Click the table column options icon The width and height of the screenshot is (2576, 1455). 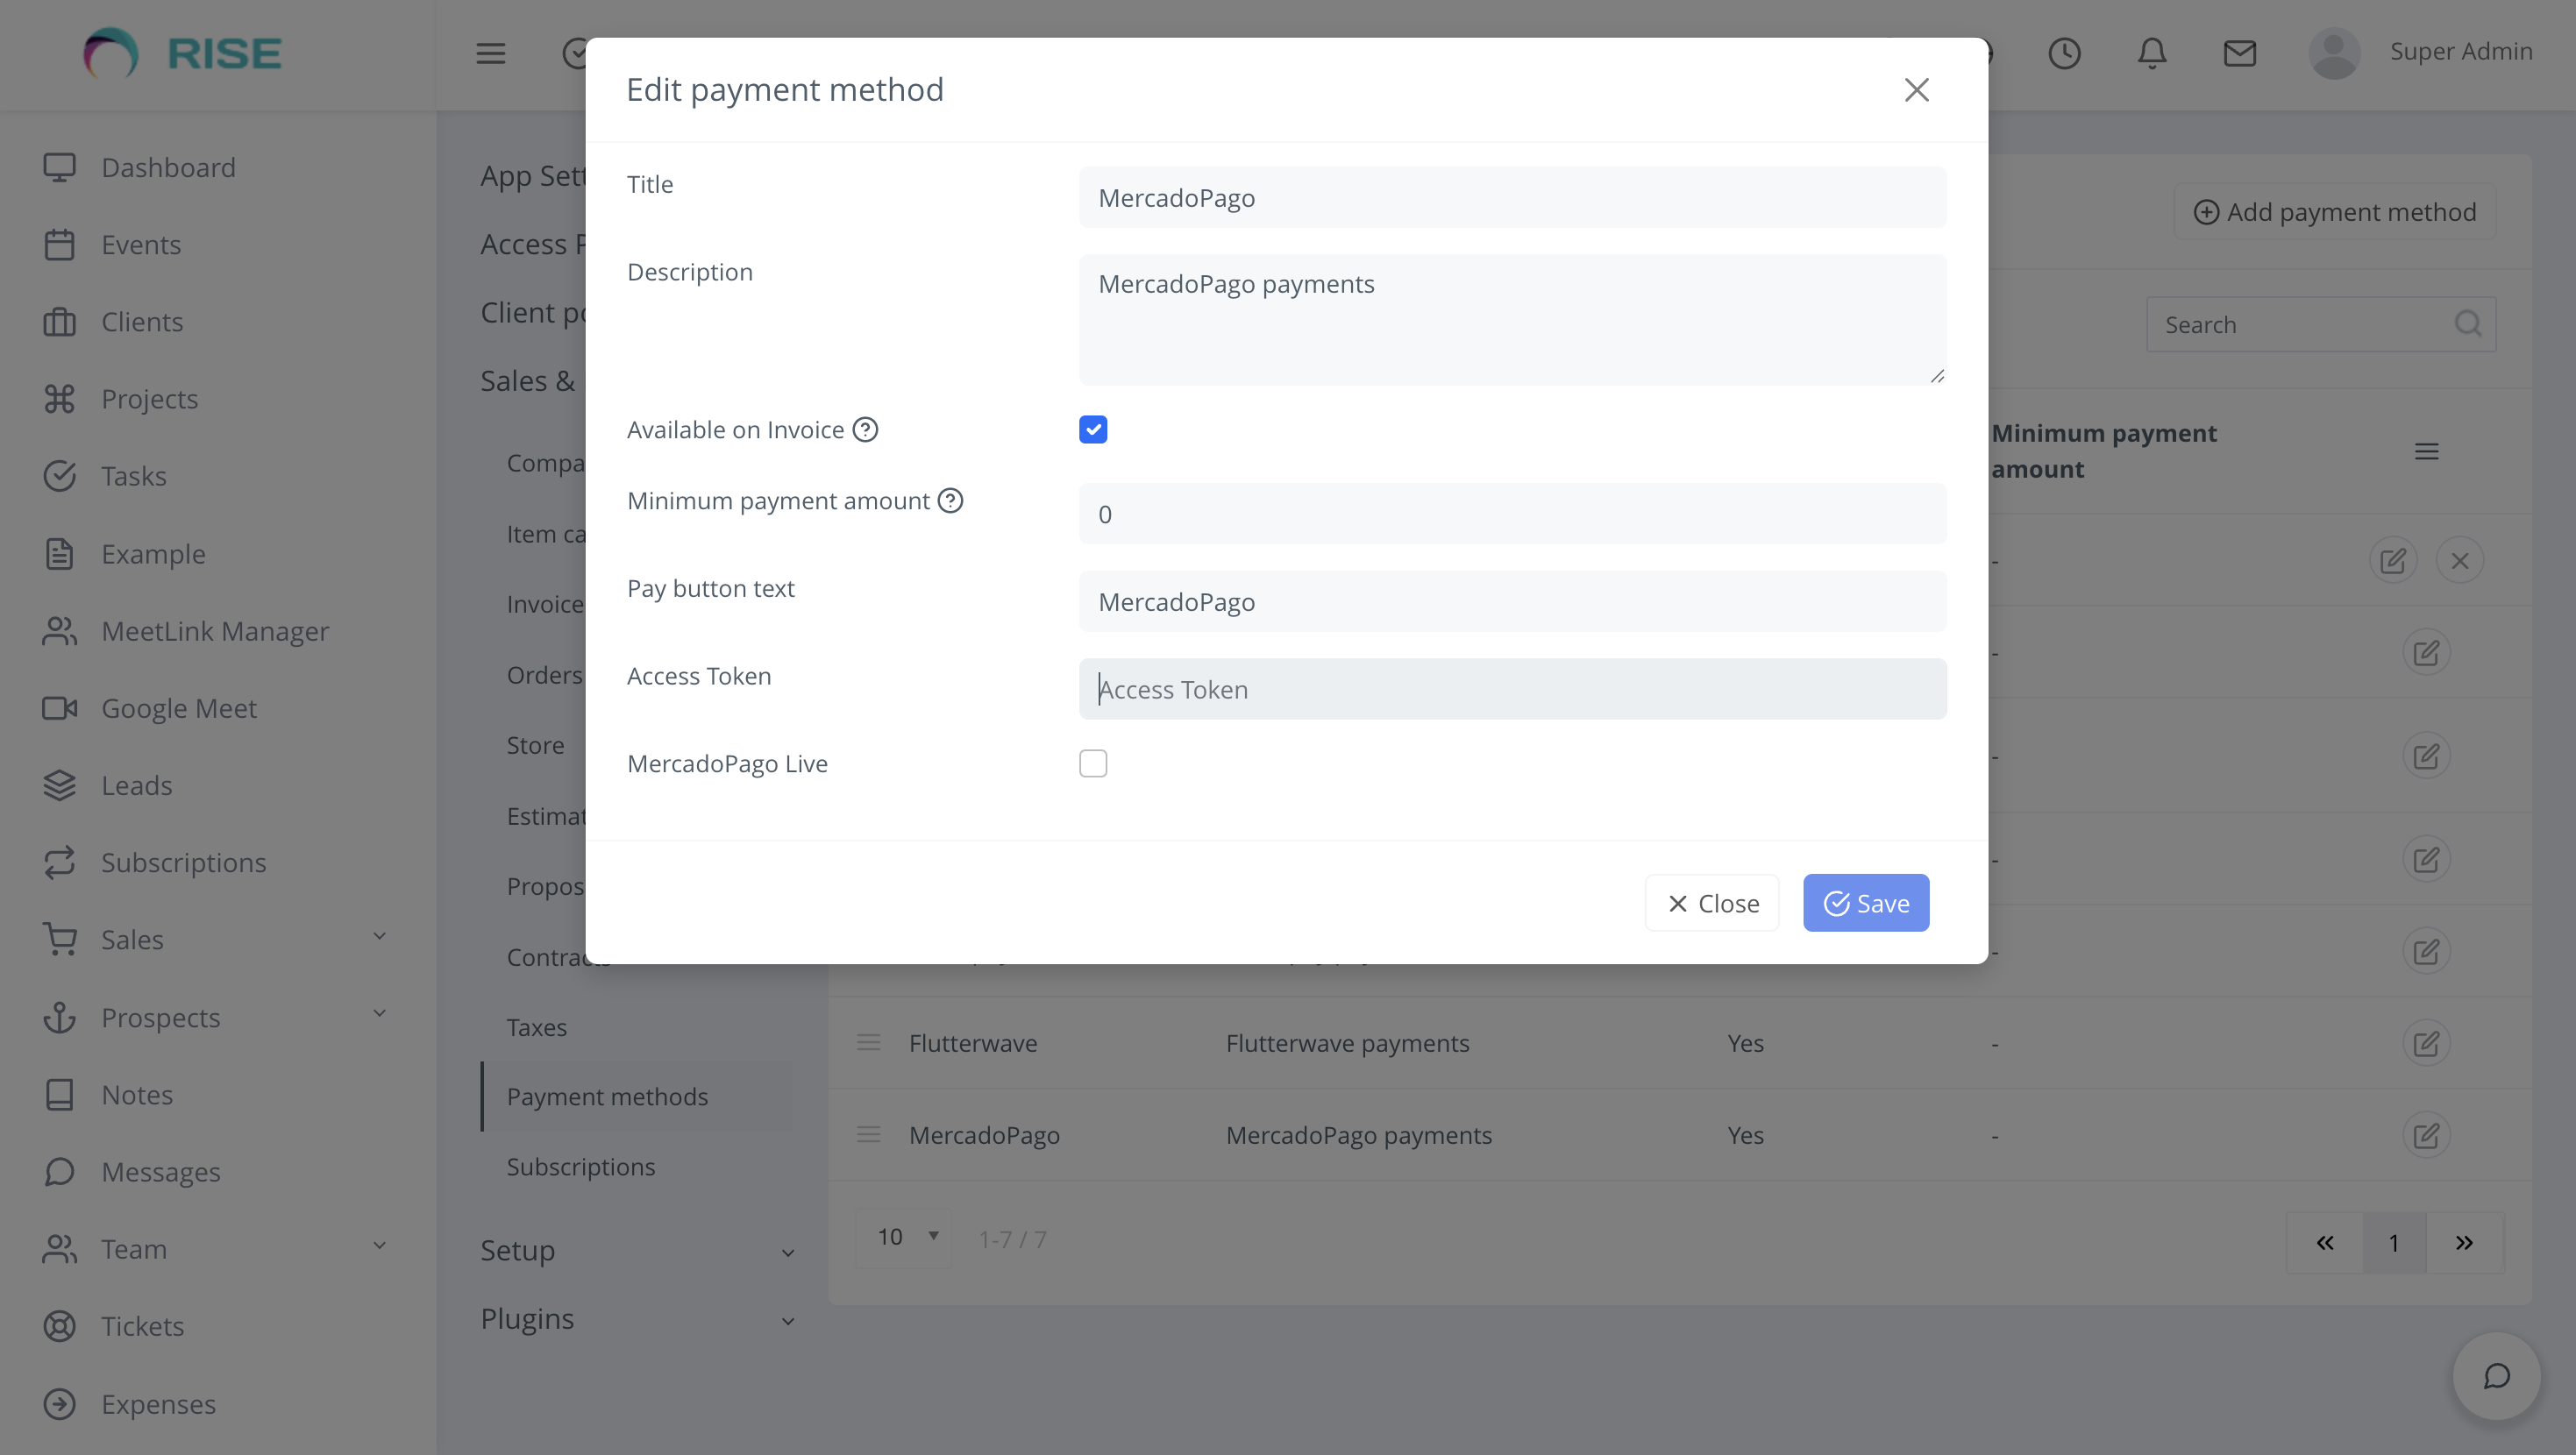click(2428, 451)
